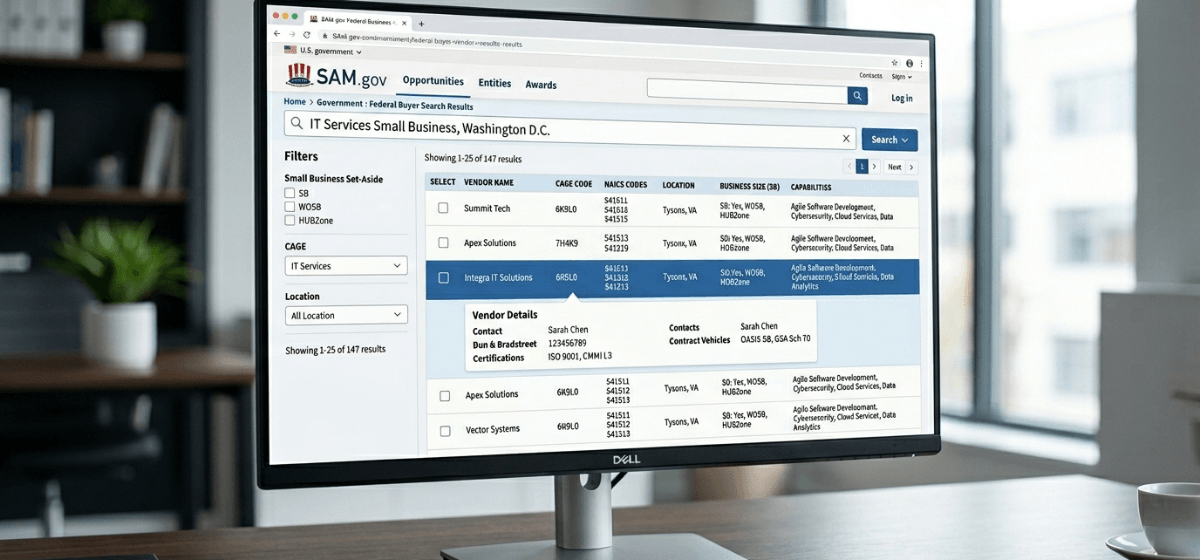Open a new browser tab with plus icon
The image size is (1200, 560).
click(421, 23)
